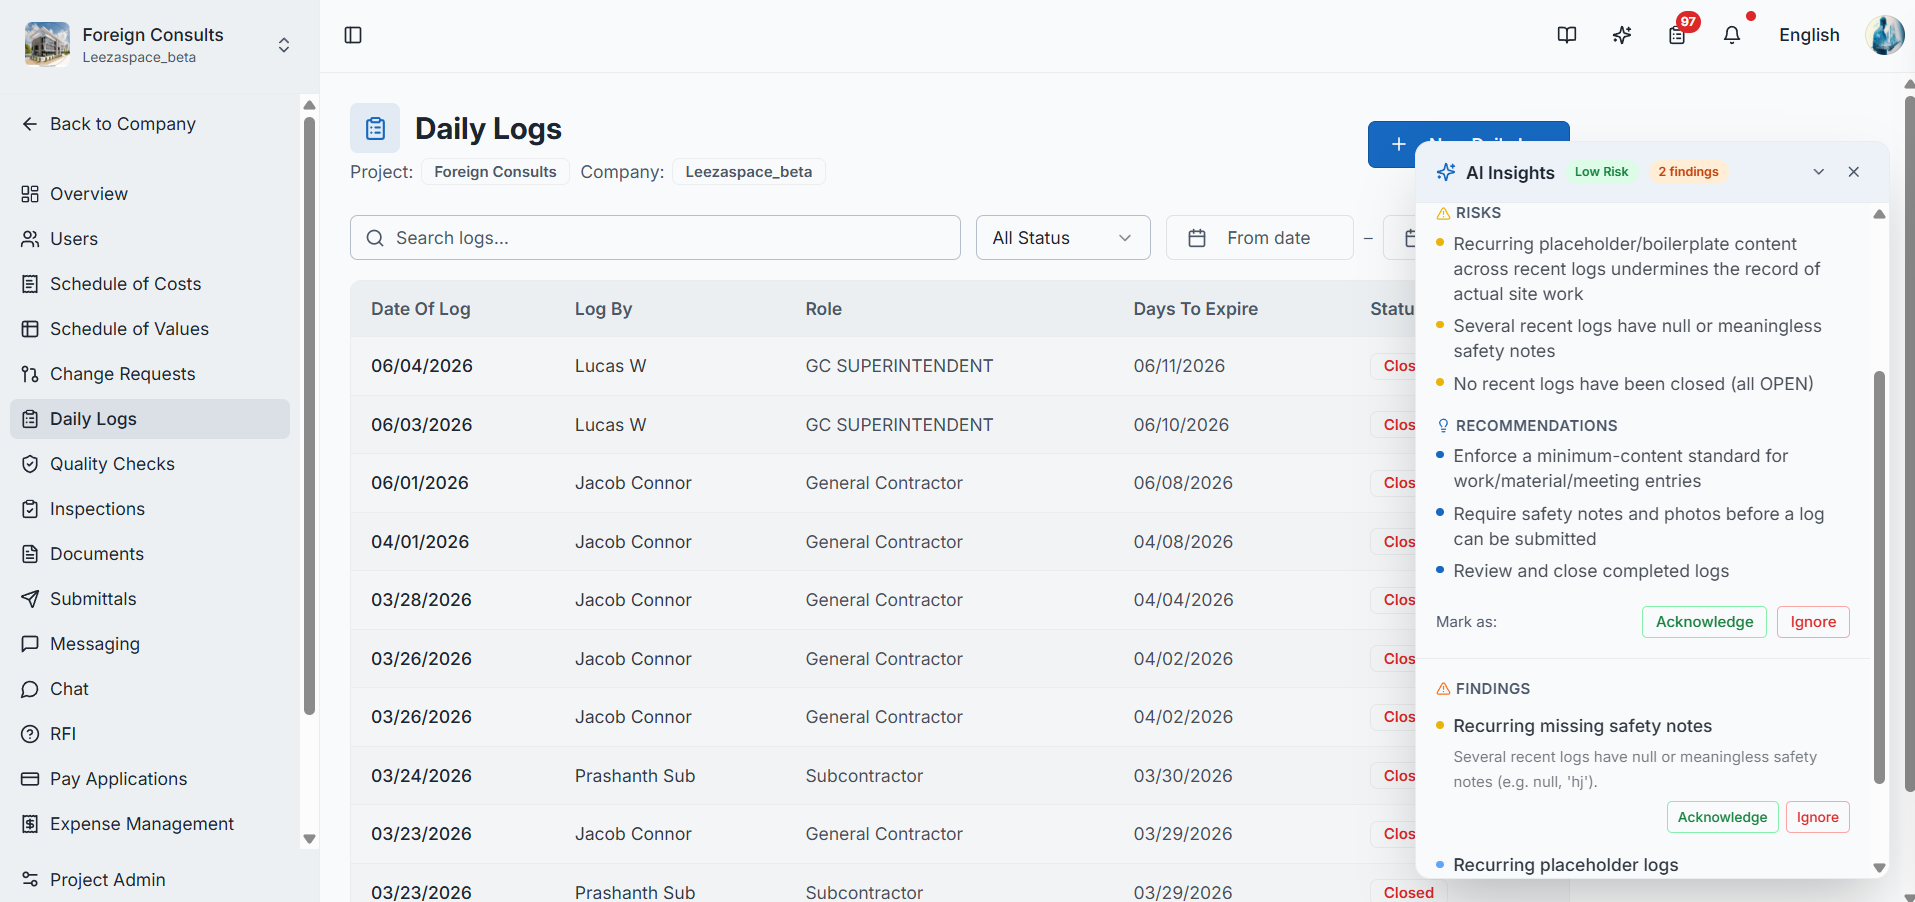1915x902 pixels.
Task: Open Overview in the sidebar
Action: pyautogui.click(x=150, y=194)
